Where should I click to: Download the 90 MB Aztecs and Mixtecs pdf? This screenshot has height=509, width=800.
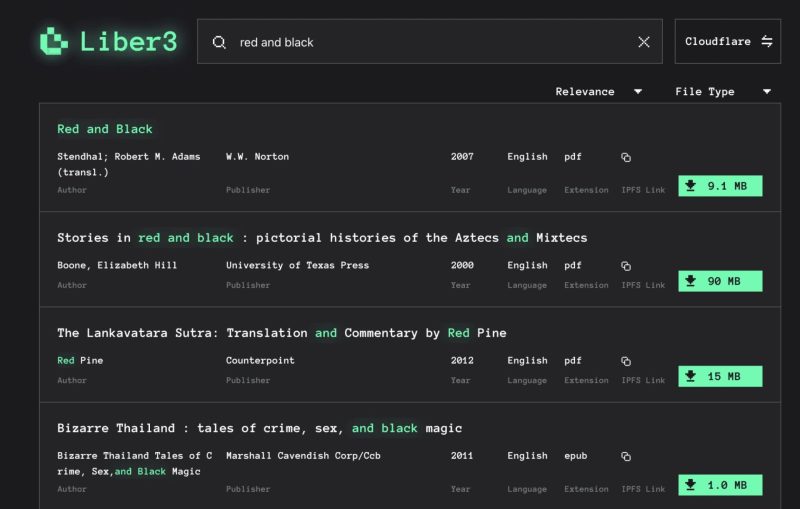tap(720, 281)
